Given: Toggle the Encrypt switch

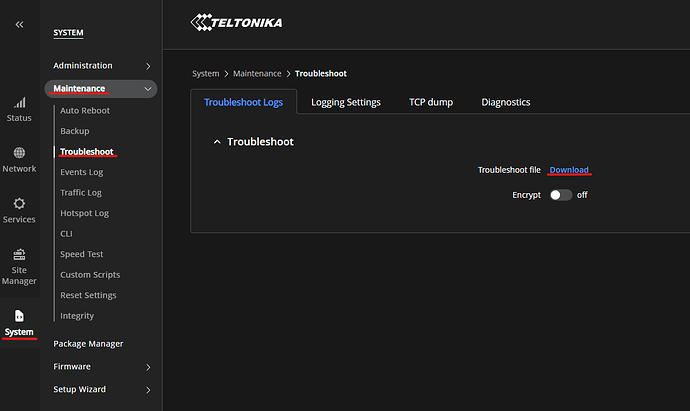Looking at the screenshot, I should point(561,195).
